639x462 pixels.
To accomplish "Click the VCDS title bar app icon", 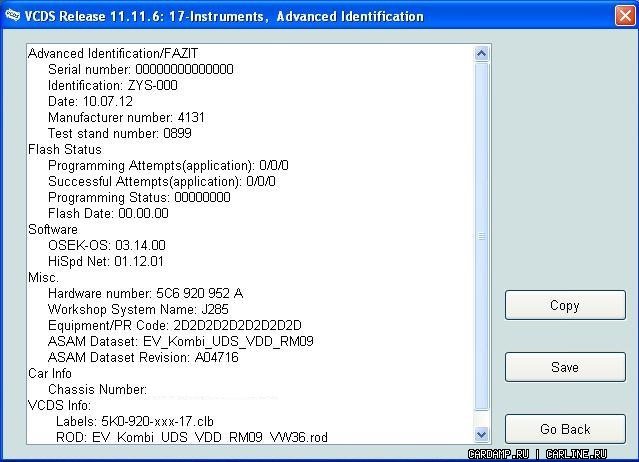I will (12, 15).
